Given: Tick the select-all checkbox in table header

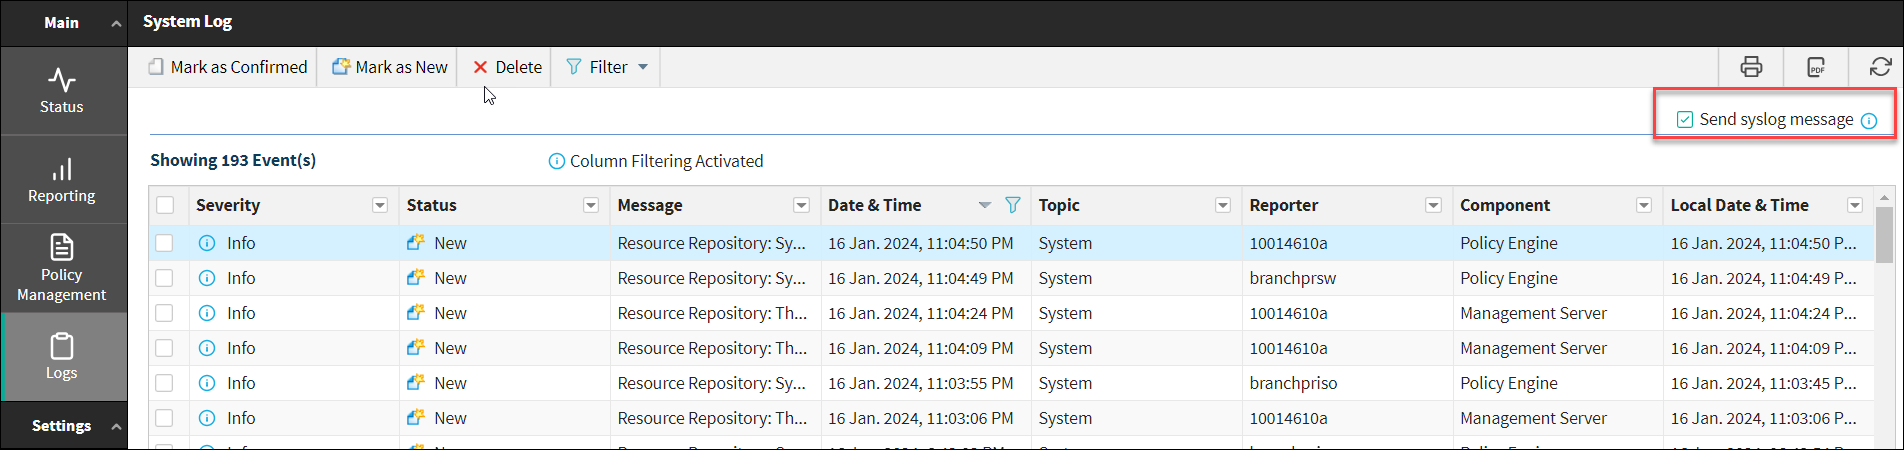Looking at the screenshot, I should pos(165,205).
